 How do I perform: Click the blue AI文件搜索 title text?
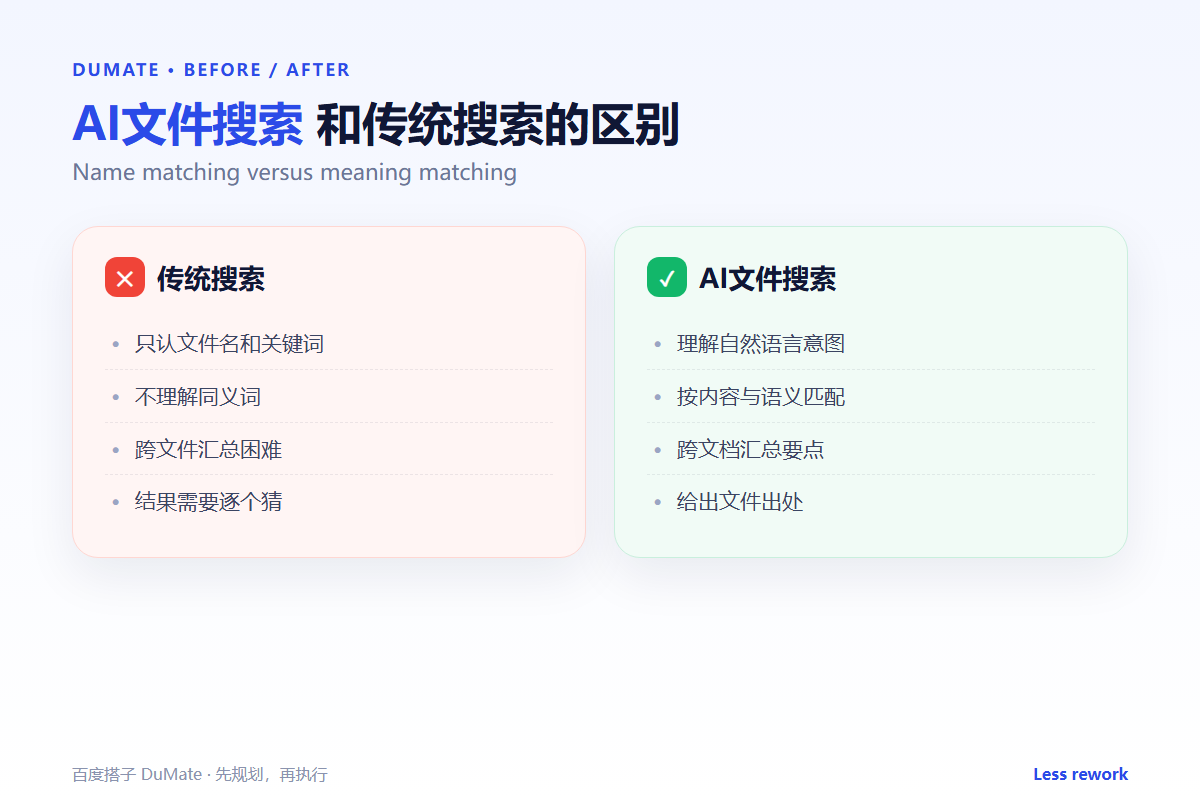coord(188,125)
